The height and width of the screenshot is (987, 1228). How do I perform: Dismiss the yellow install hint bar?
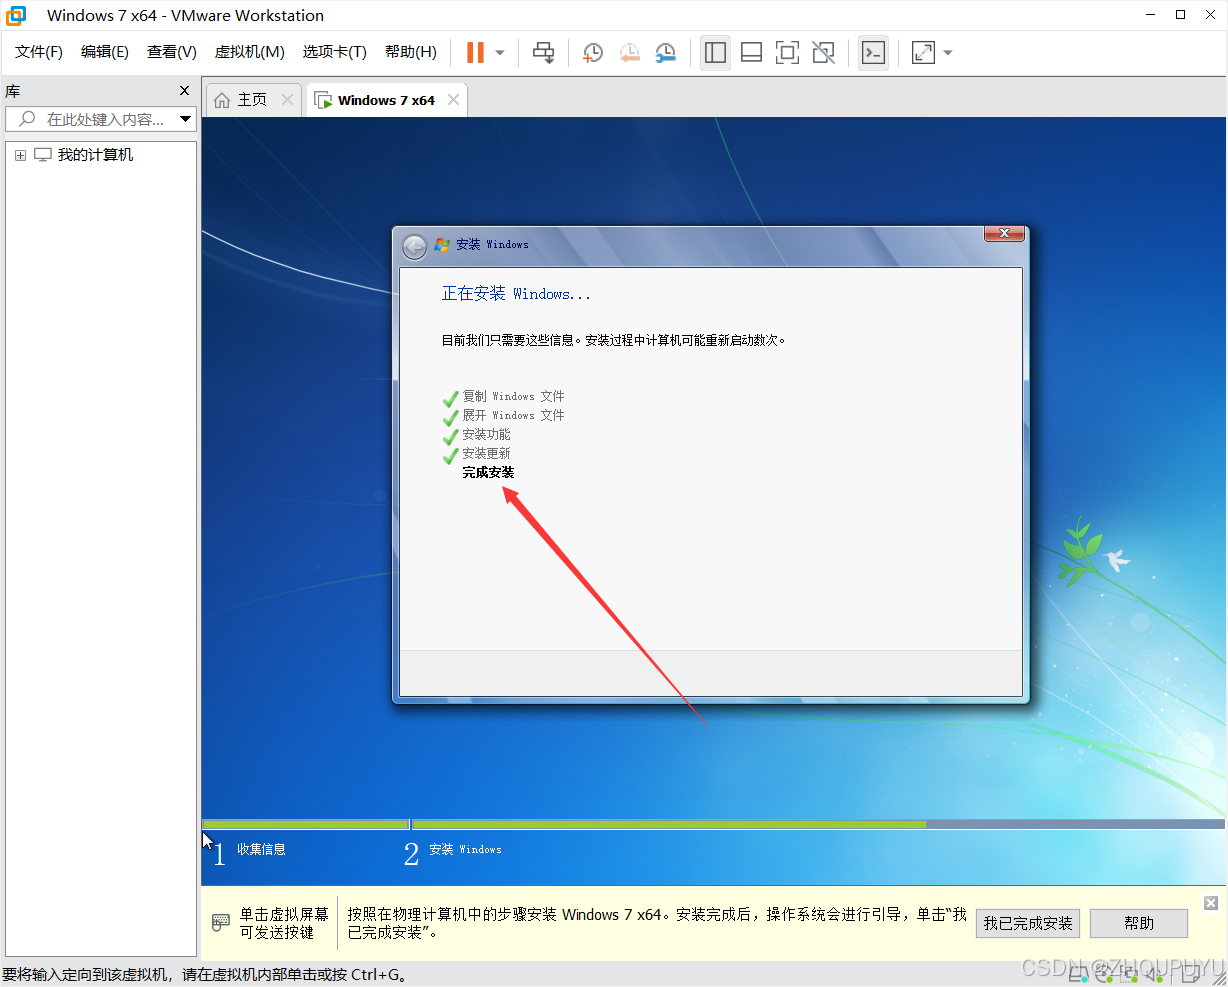[1210, 903]
